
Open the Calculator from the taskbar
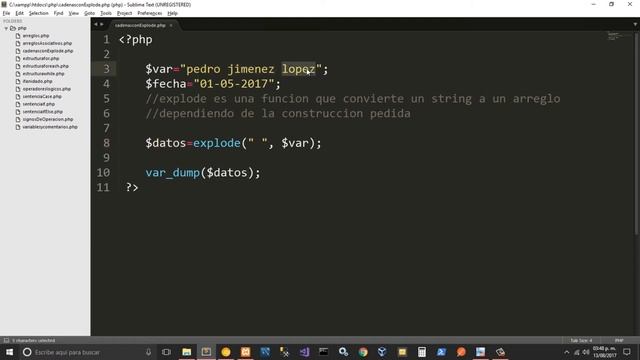422,352
